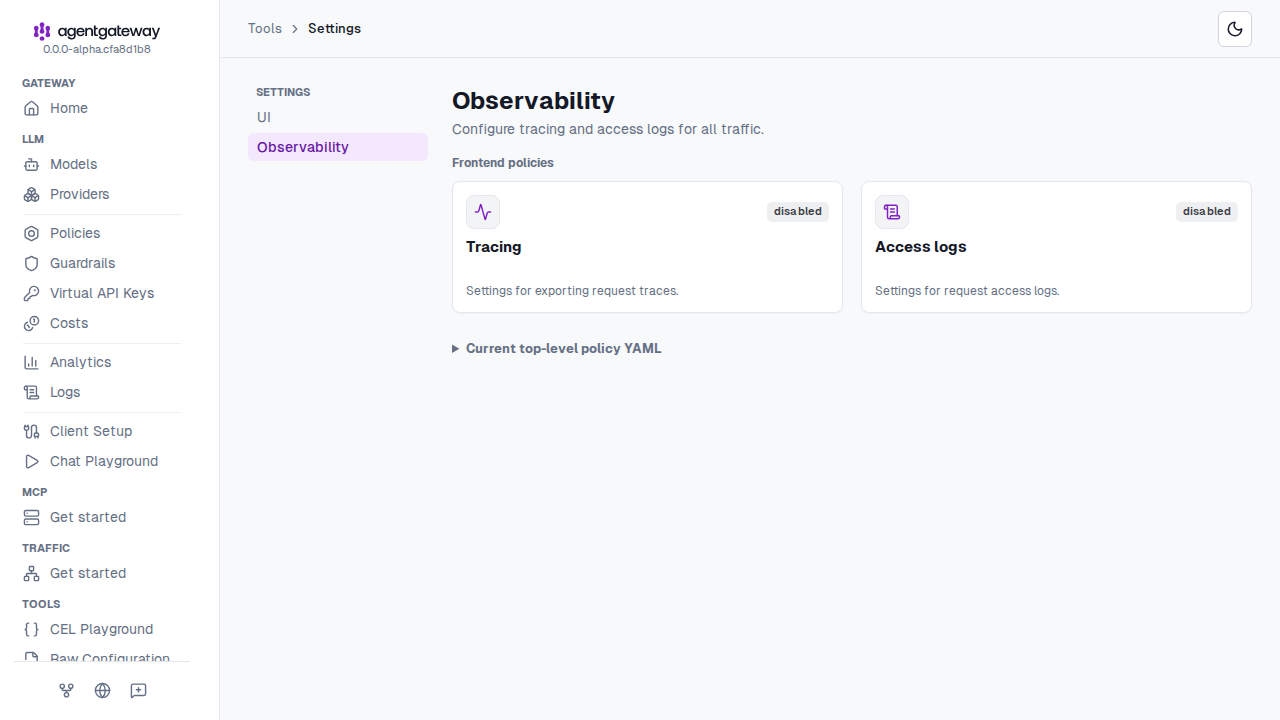Click the feedback message-plus icon
This screenshot has width=1280, height=720.
tap(139, 690)
